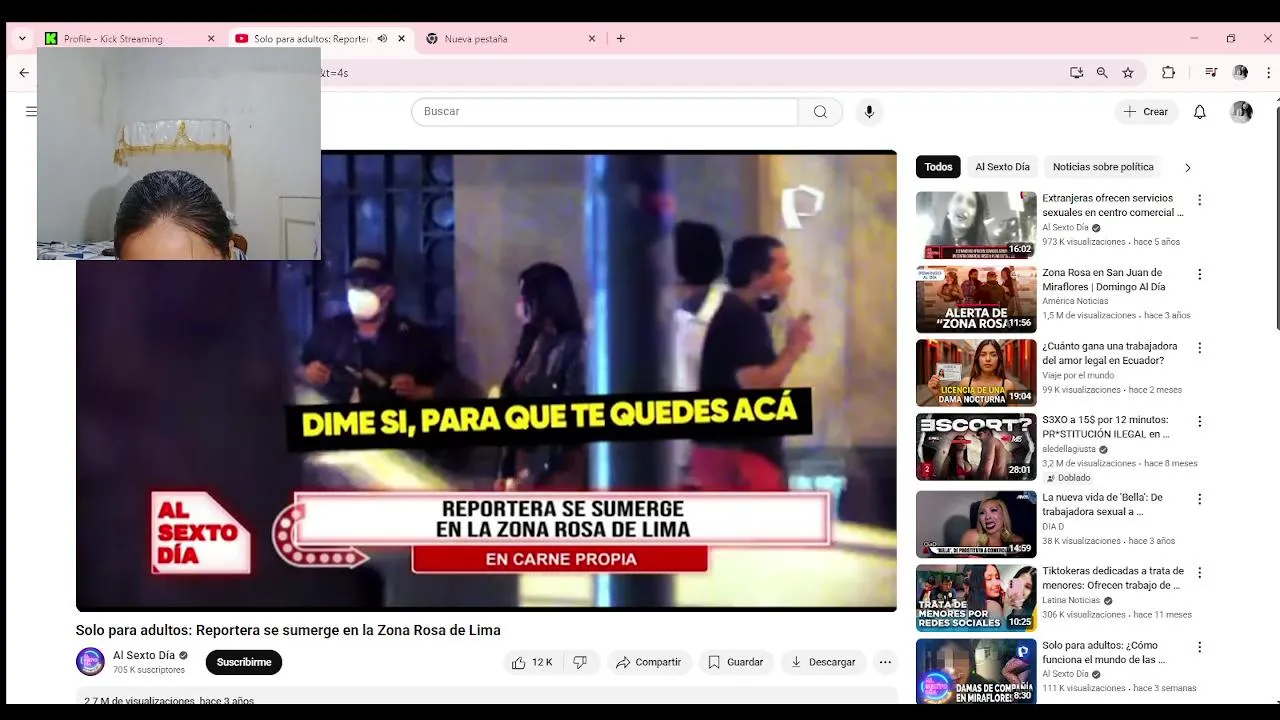Open options for La nueva vida de Bella
1280x720 pixels.
pos(1200,499)
